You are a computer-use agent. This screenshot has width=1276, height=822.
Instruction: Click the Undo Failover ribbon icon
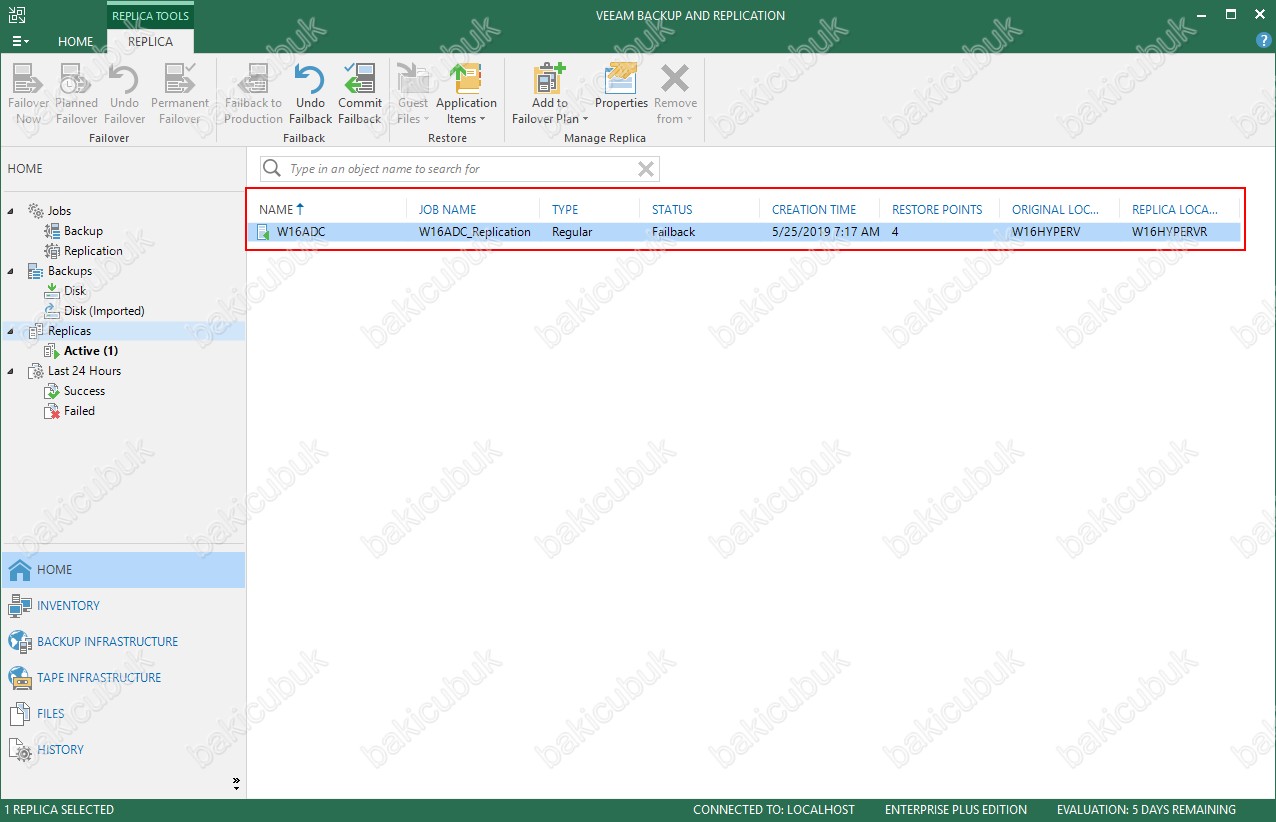point(124,95)
